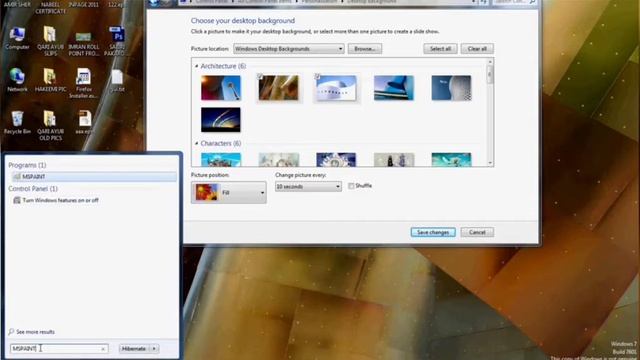The image size is (640, 360).
Task: Click the wallpaper list scrollbar thumb
Action: pyautogui.click(x=490, y=74)
